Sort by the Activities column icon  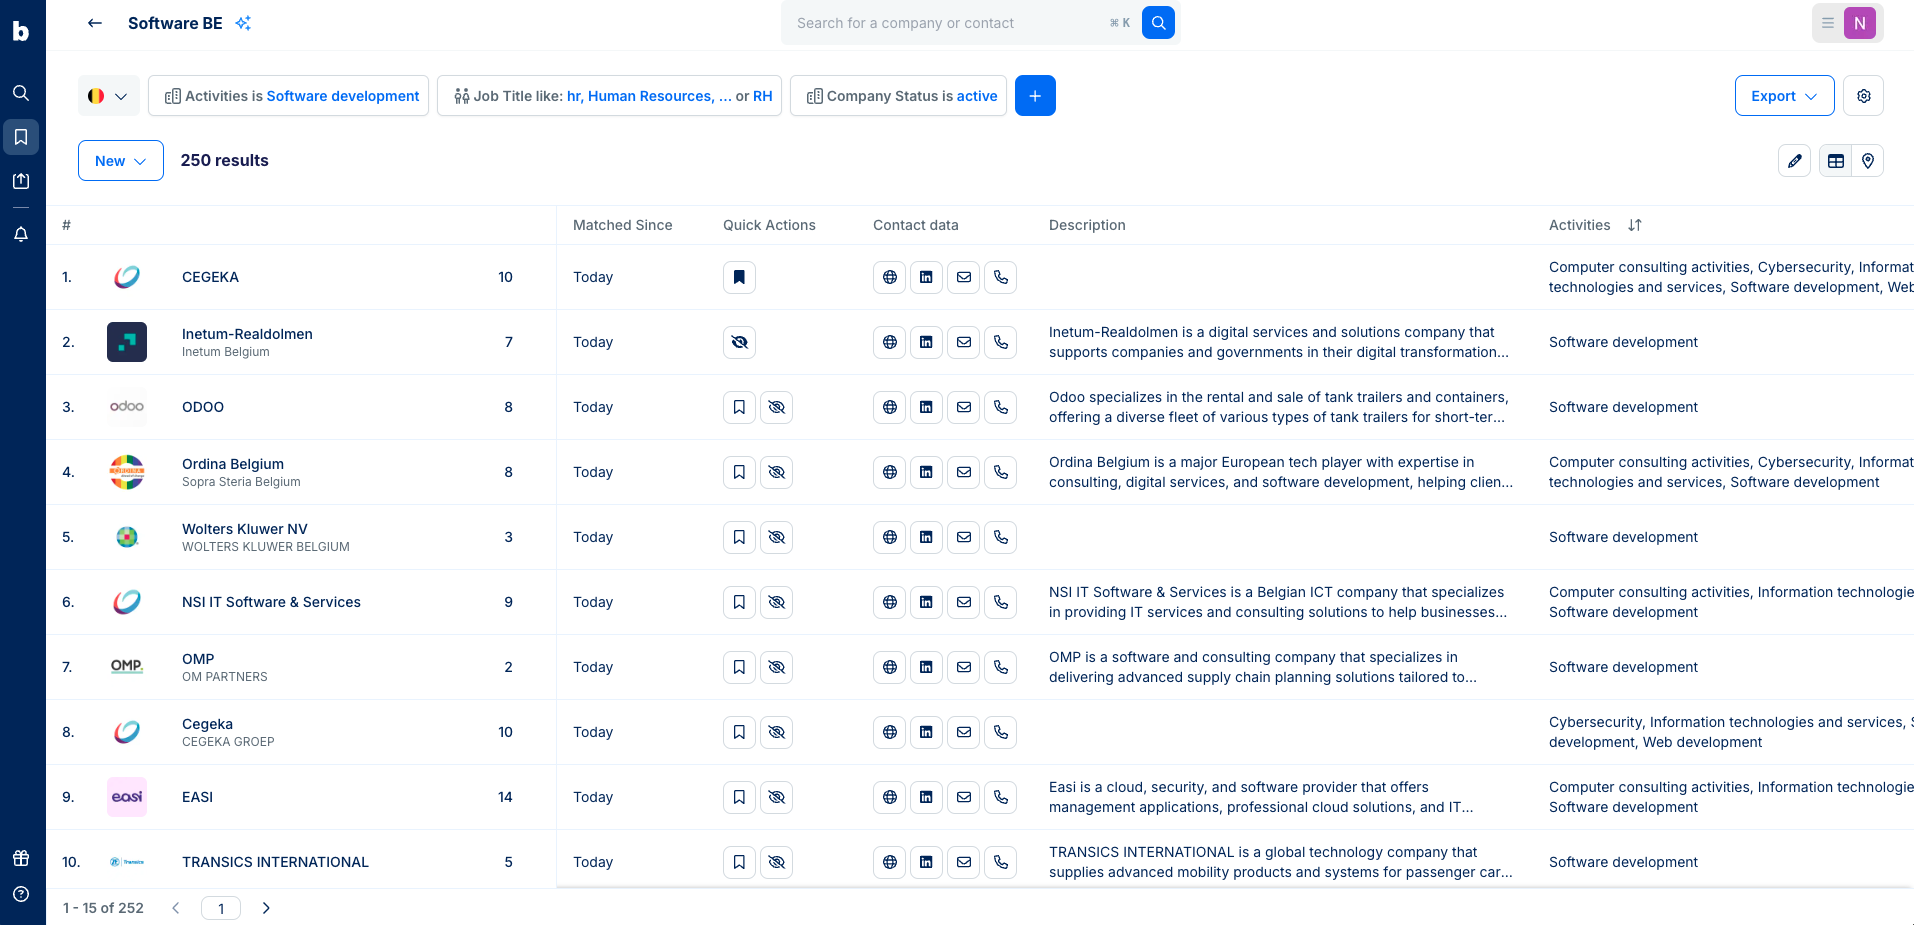(x=1634, y=225)
